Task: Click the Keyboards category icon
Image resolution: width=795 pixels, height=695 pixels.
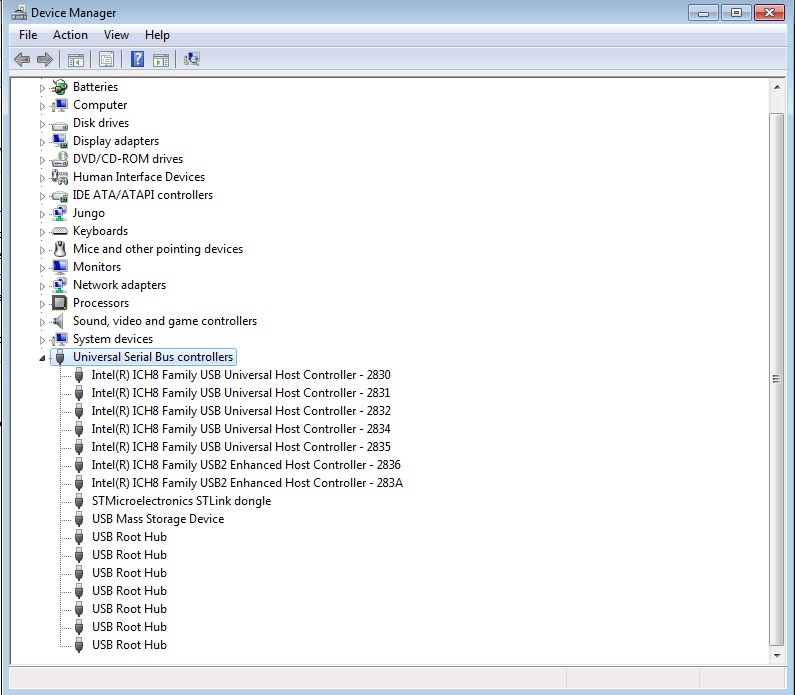Action: (x=59, y=231)
